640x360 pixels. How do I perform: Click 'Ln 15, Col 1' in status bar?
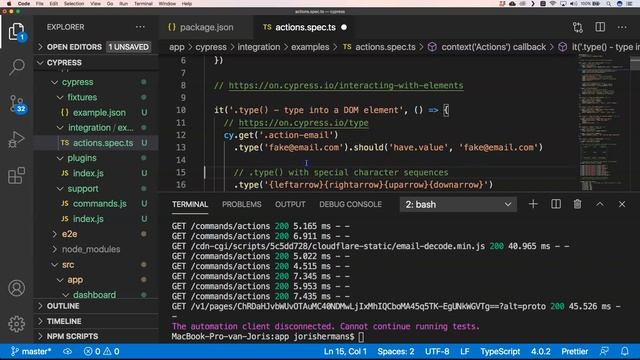pos(345,351)
